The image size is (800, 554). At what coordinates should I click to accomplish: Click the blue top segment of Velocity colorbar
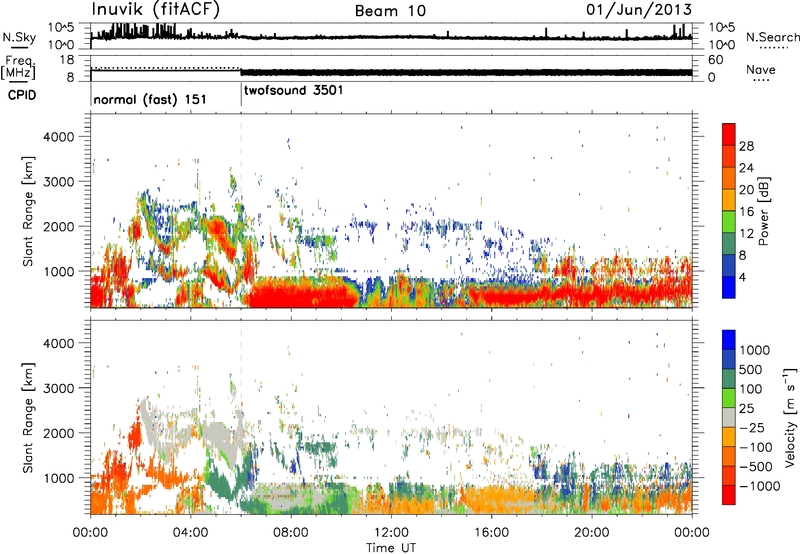(x=729, y=340)
